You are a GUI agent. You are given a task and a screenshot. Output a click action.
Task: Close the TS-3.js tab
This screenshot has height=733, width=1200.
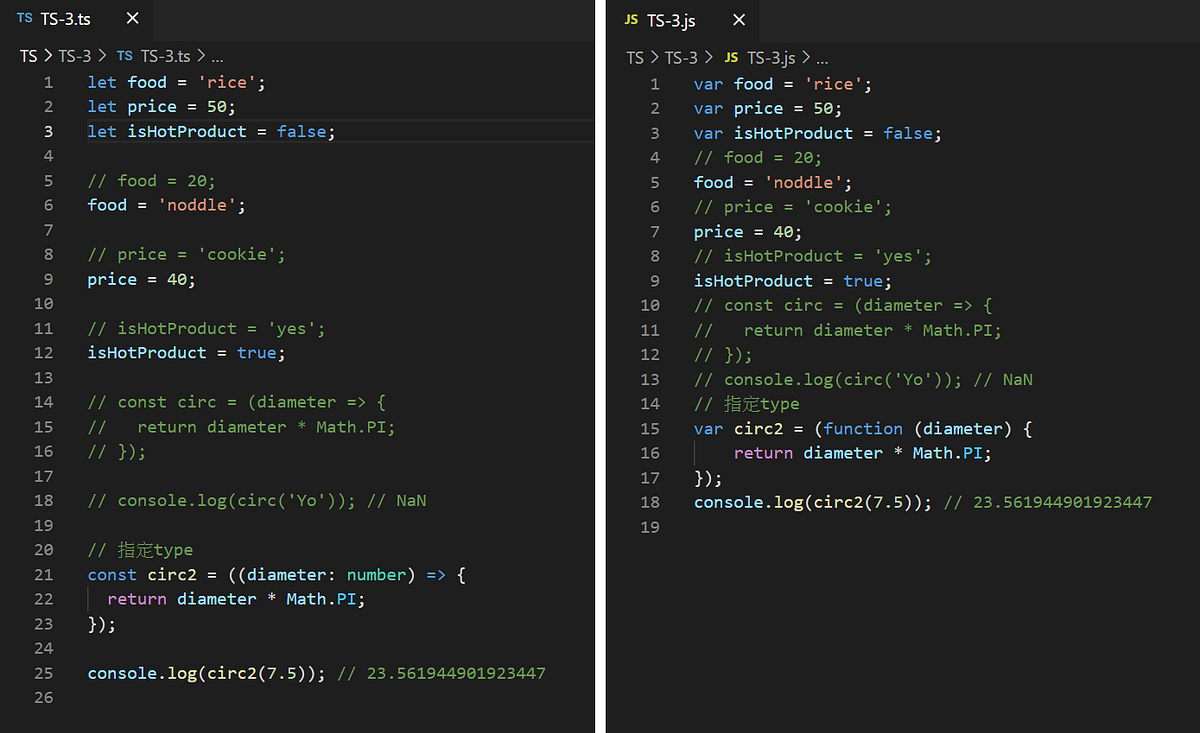coord(738,20)
